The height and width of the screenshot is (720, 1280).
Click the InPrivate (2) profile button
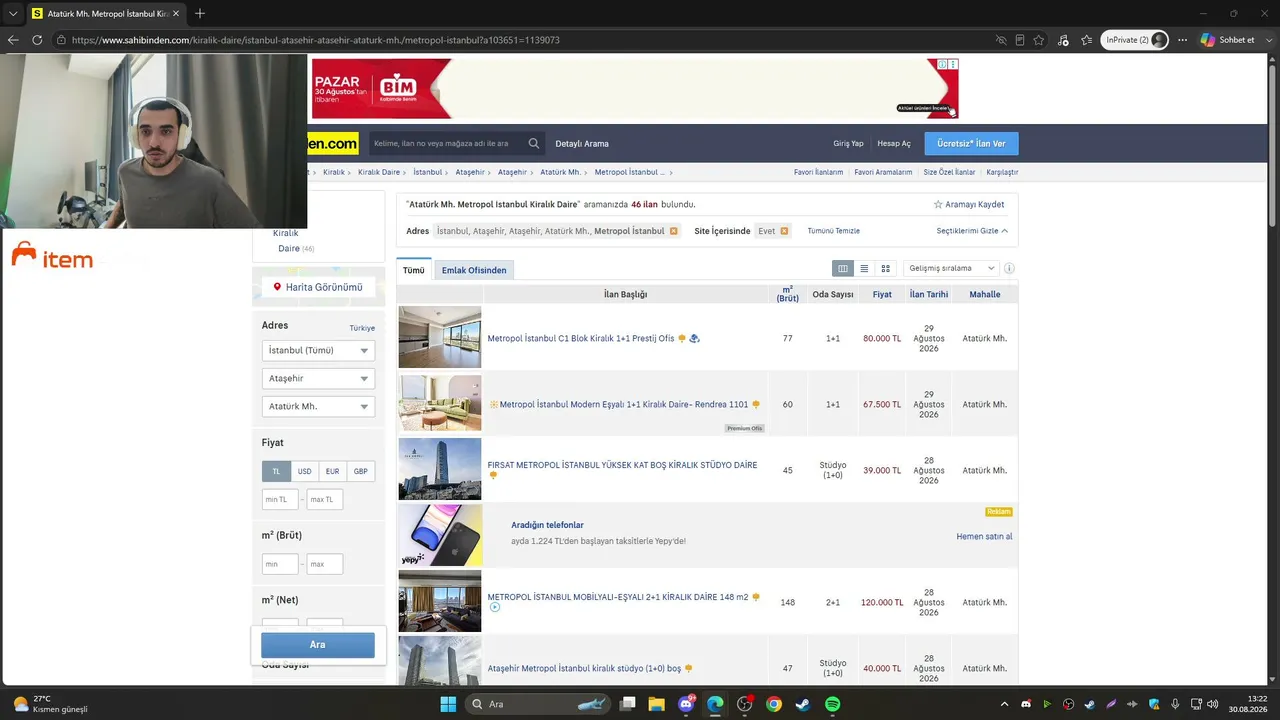pos(1135,40)
